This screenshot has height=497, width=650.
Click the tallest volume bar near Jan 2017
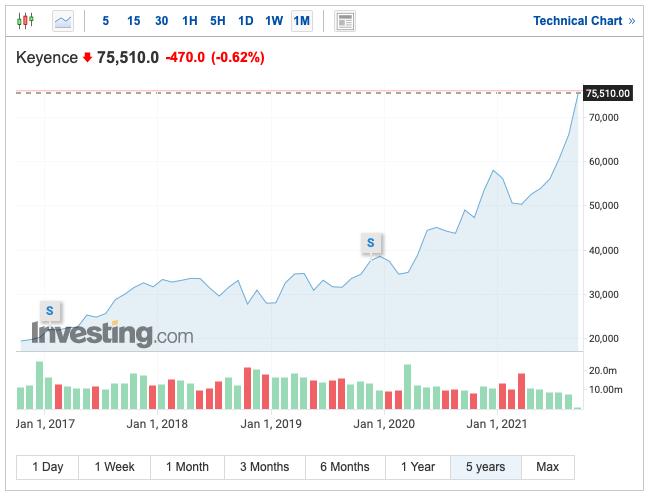point(39,385)
